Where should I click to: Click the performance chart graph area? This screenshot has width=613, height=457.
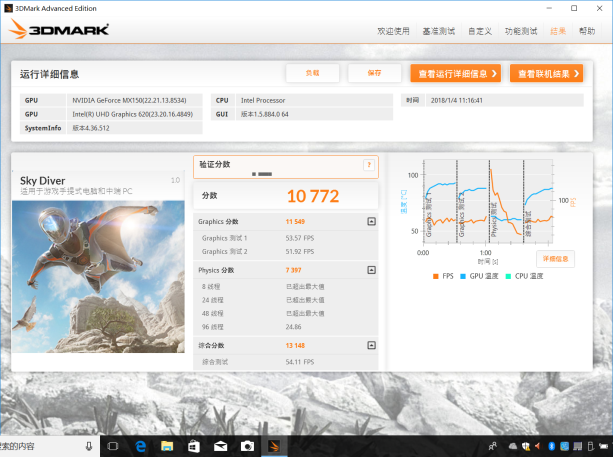coord(488,201)
